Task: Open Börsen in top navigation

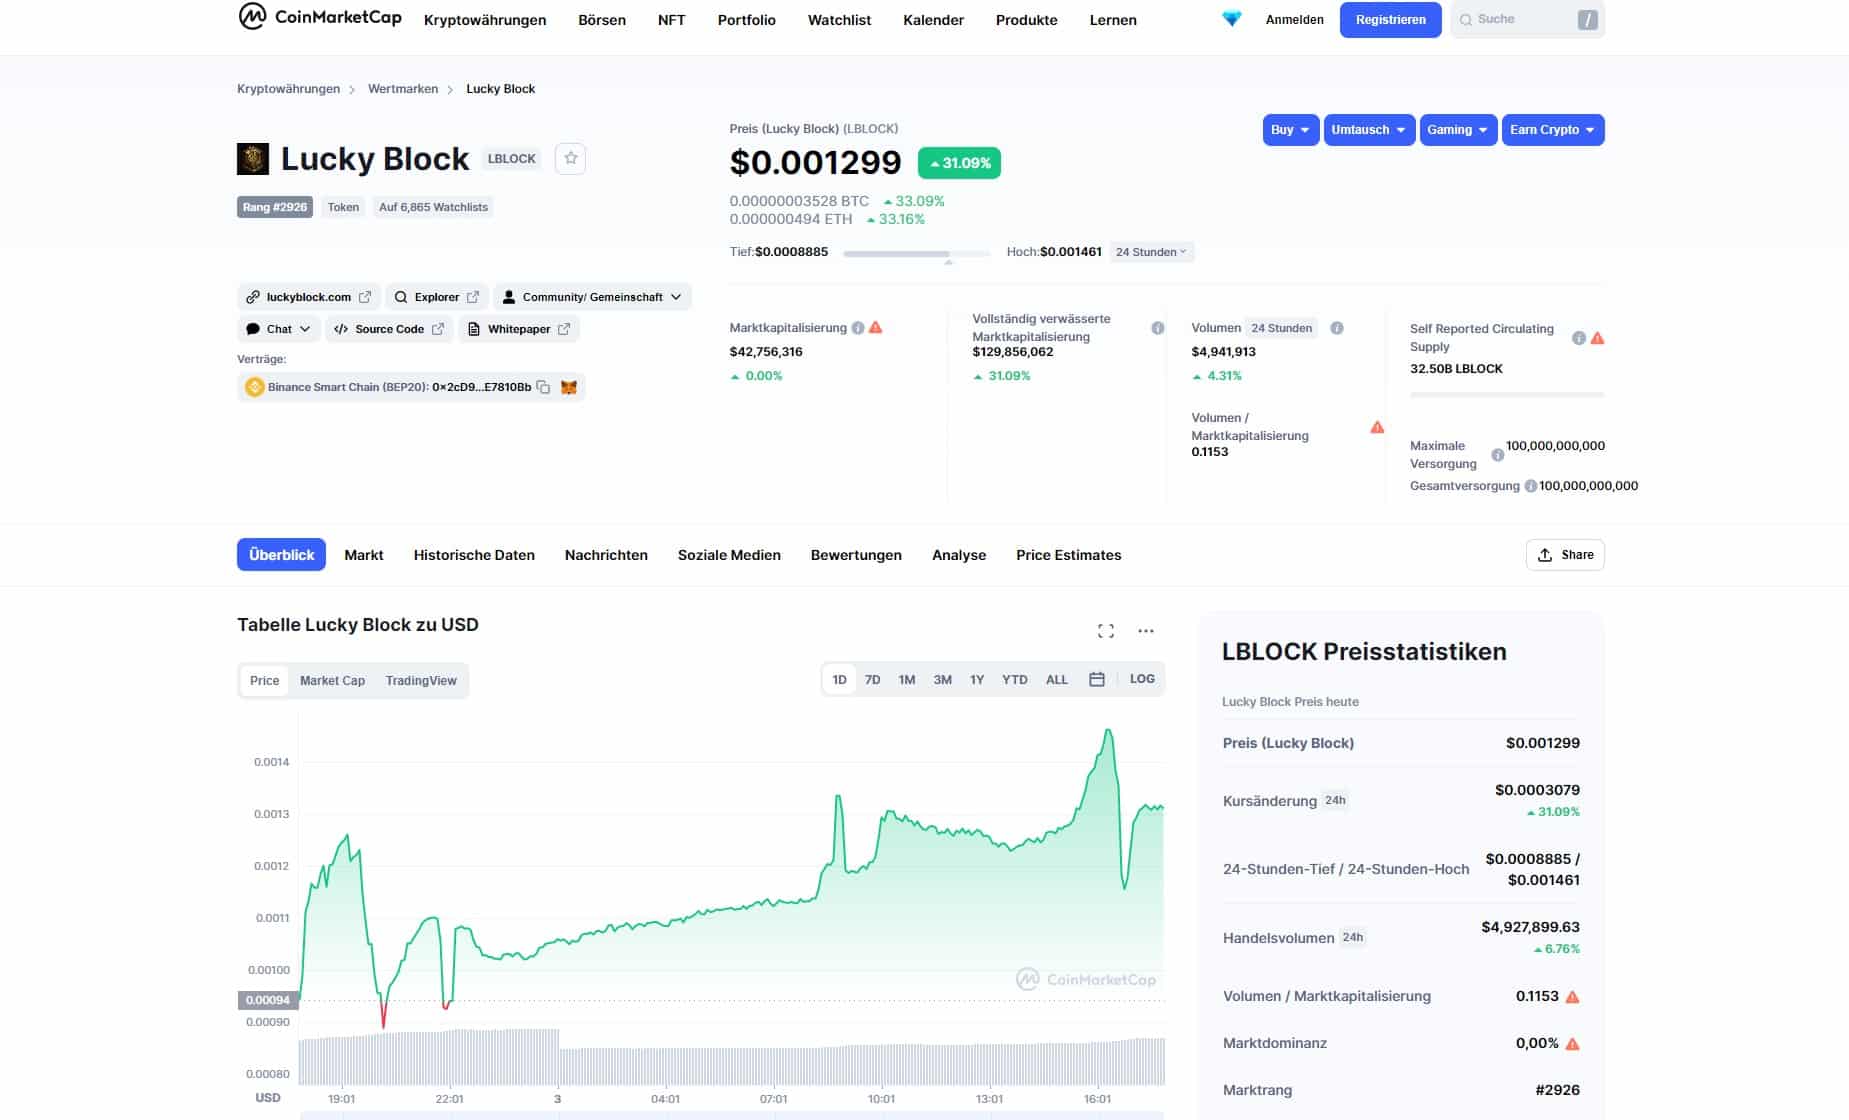Action: [602, 20]
